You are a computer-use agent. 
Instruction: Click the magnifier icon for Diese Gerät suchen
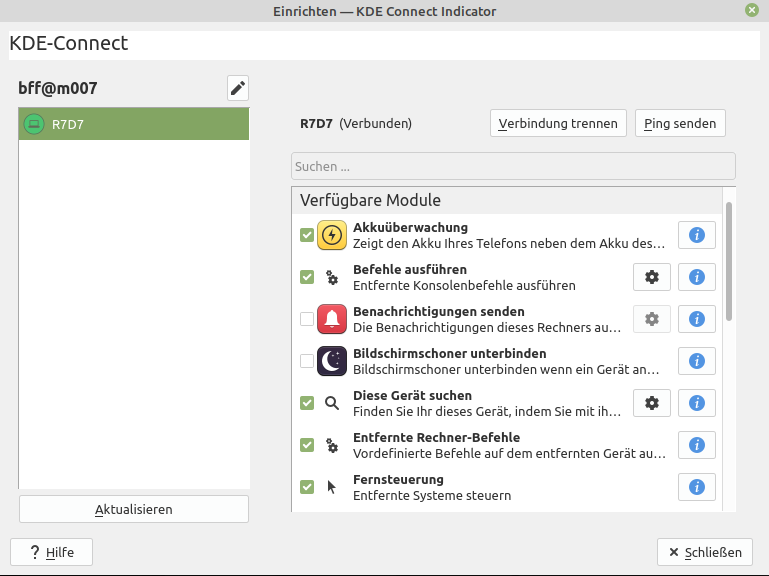click(332, 403)
